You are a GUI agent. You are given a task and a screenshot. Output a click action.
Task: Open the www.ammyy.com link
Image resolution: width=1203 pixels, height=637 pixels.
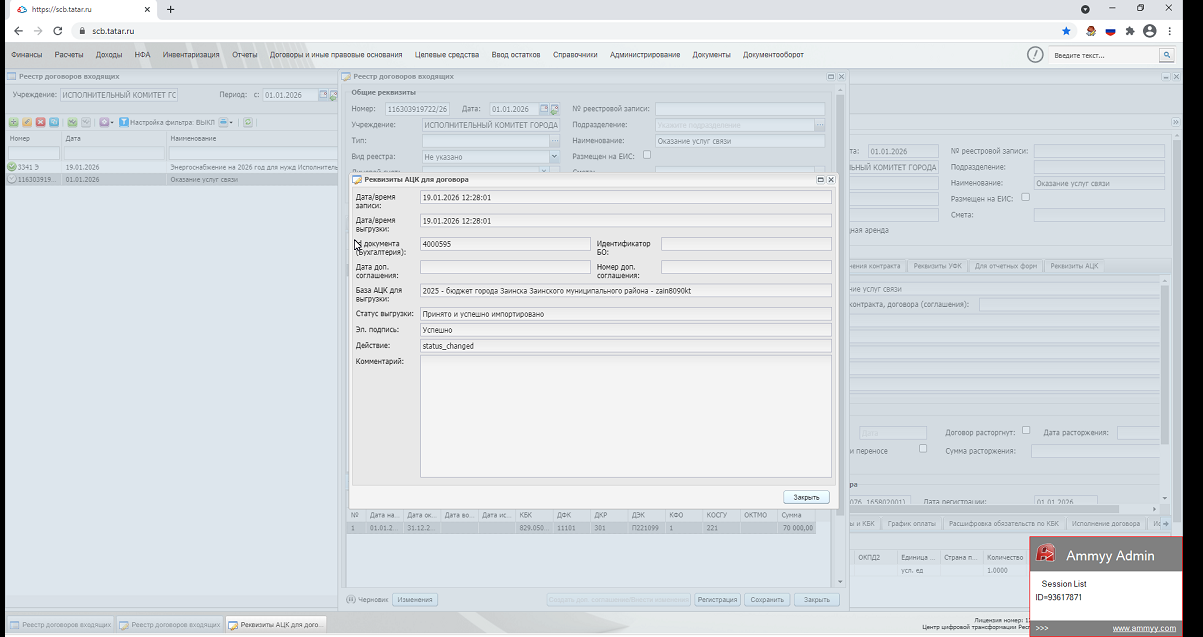coord(1144,628)
